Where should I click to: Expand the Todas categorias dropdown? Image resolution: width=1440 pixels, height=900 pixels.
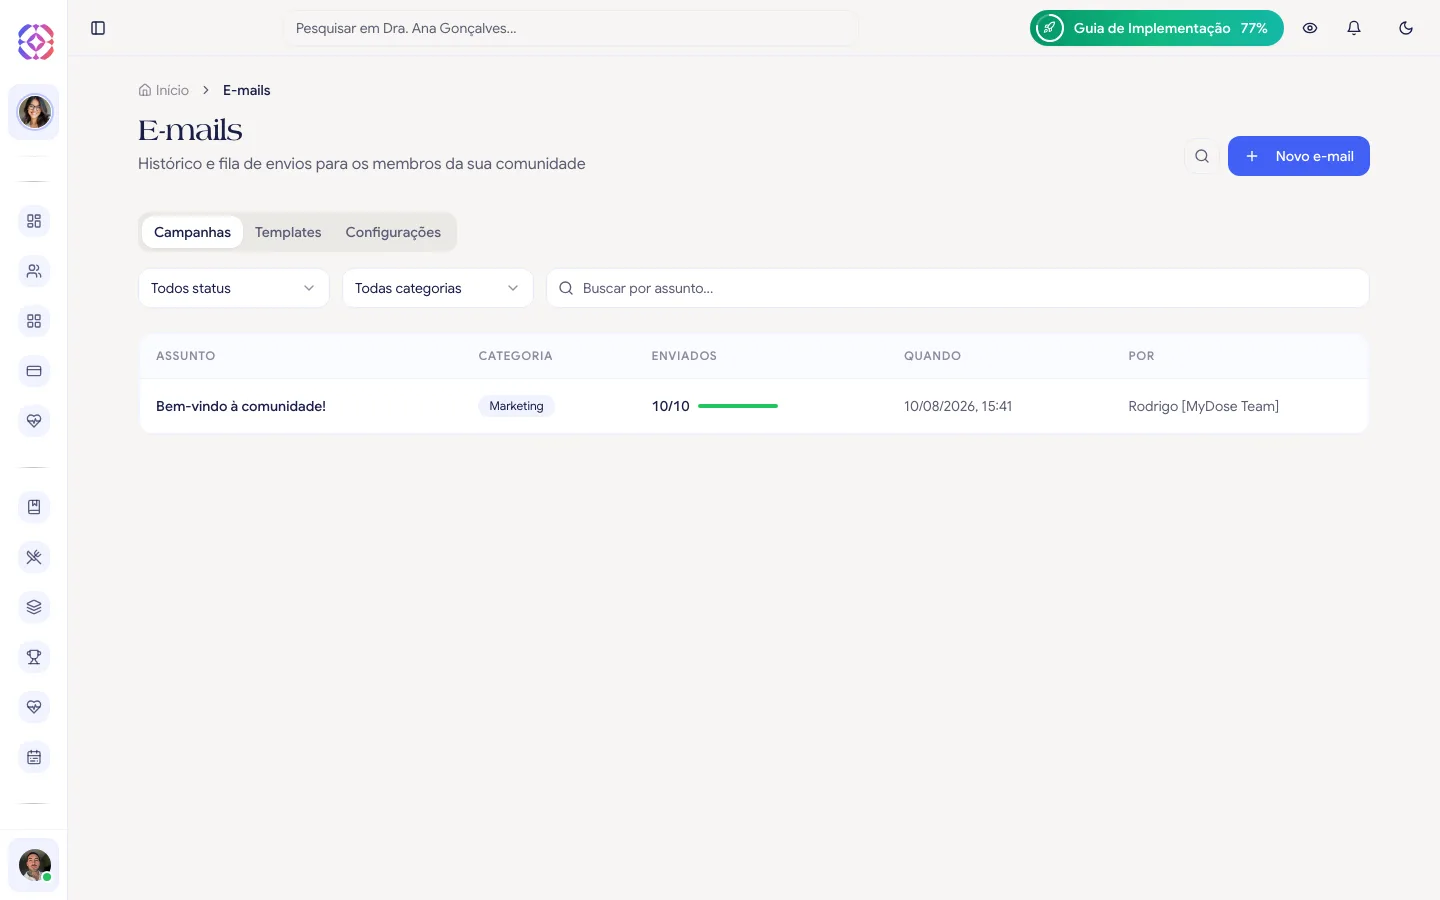[438, 288]
